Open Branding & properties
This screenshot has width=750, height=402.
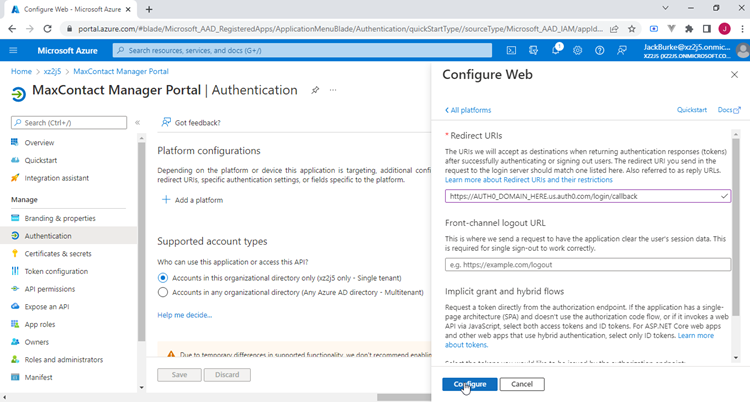60,218
